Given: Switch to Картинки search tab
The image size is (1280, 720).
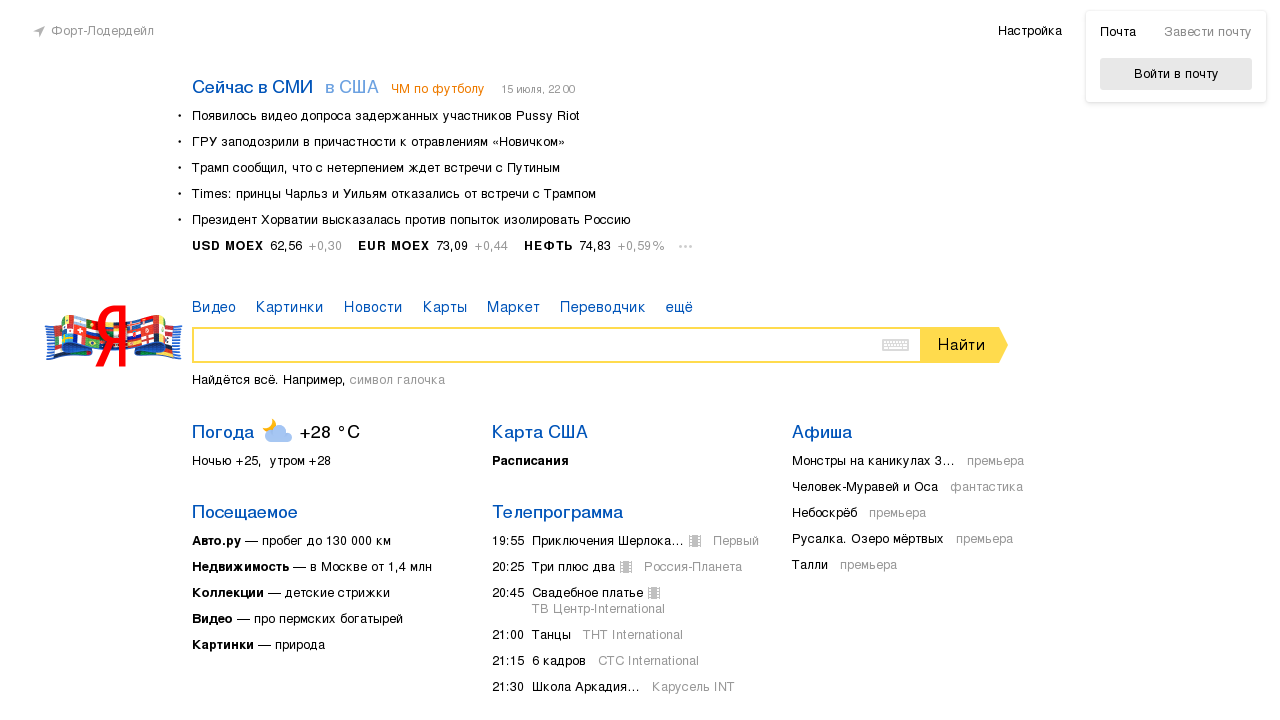Looking at the screenshot, I should click(290, 307).
